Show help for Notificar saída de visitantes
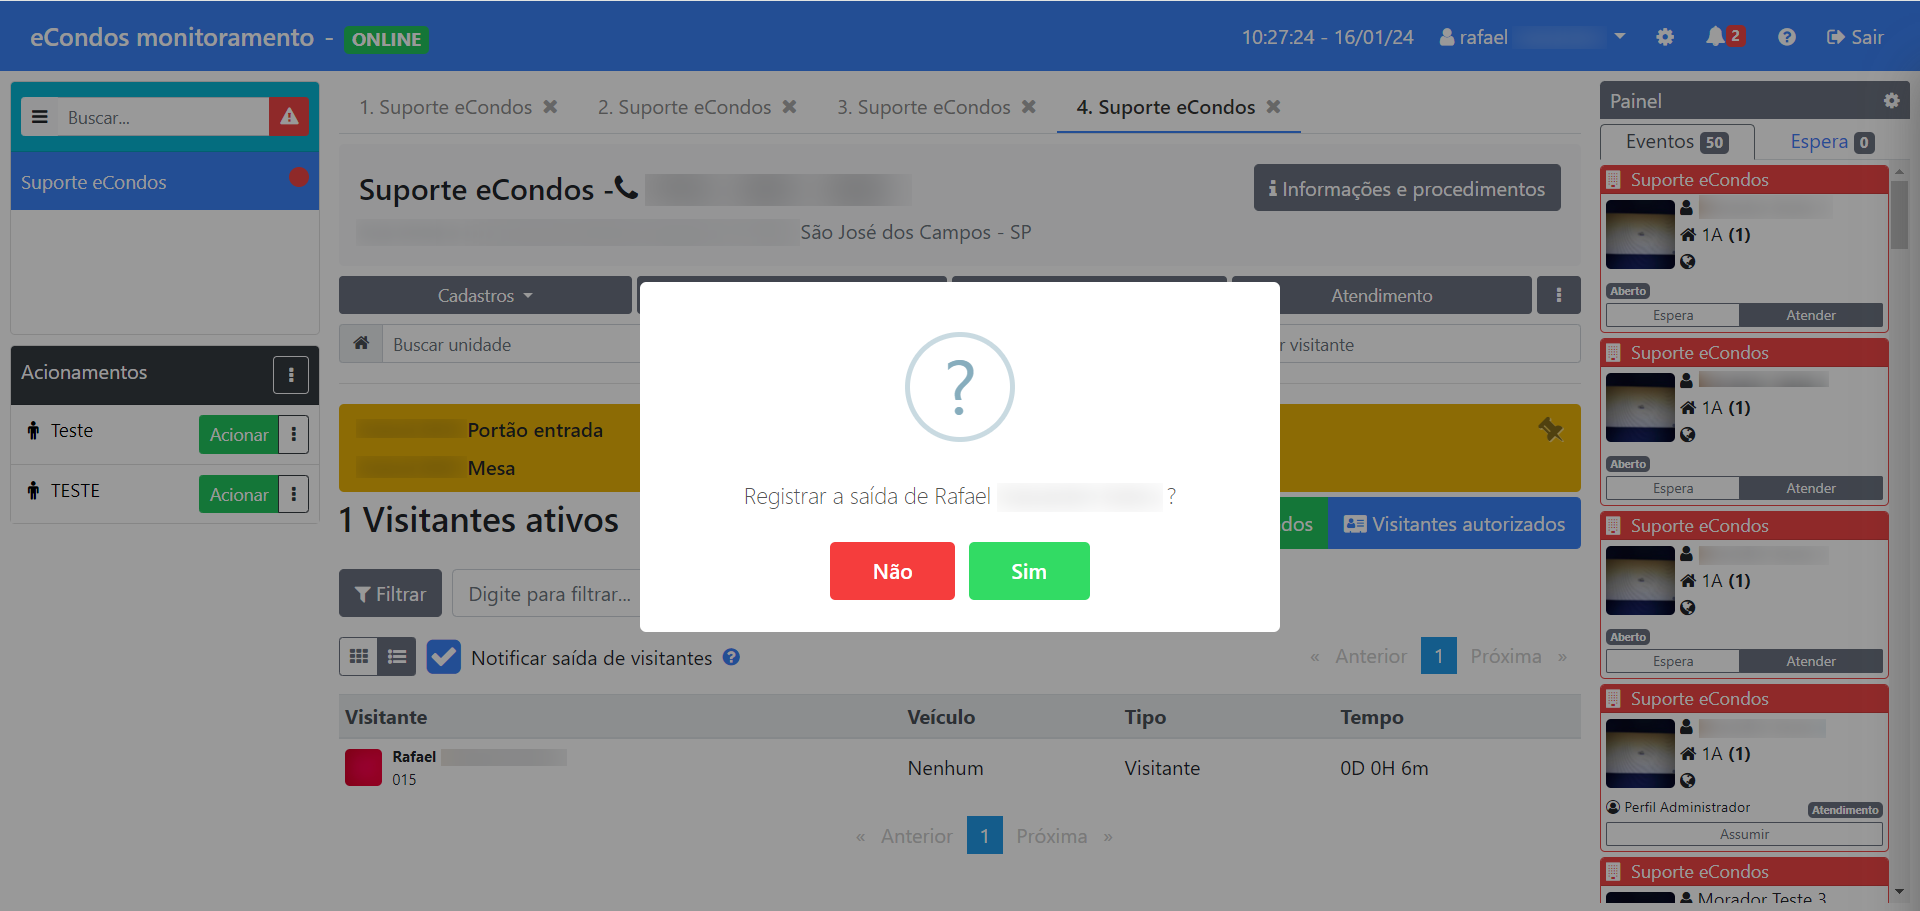1920x911 pixels. pos(732,657)
